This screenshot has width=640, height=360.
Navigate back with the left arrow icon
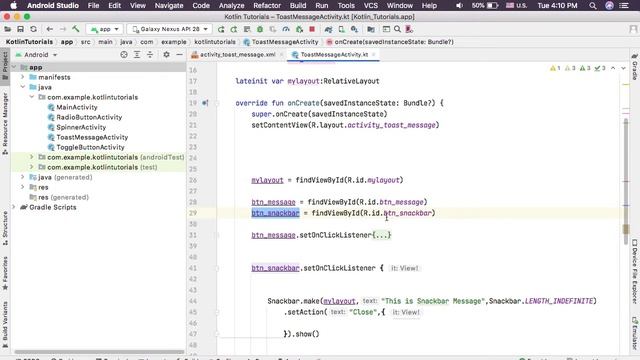click(49, 29)
